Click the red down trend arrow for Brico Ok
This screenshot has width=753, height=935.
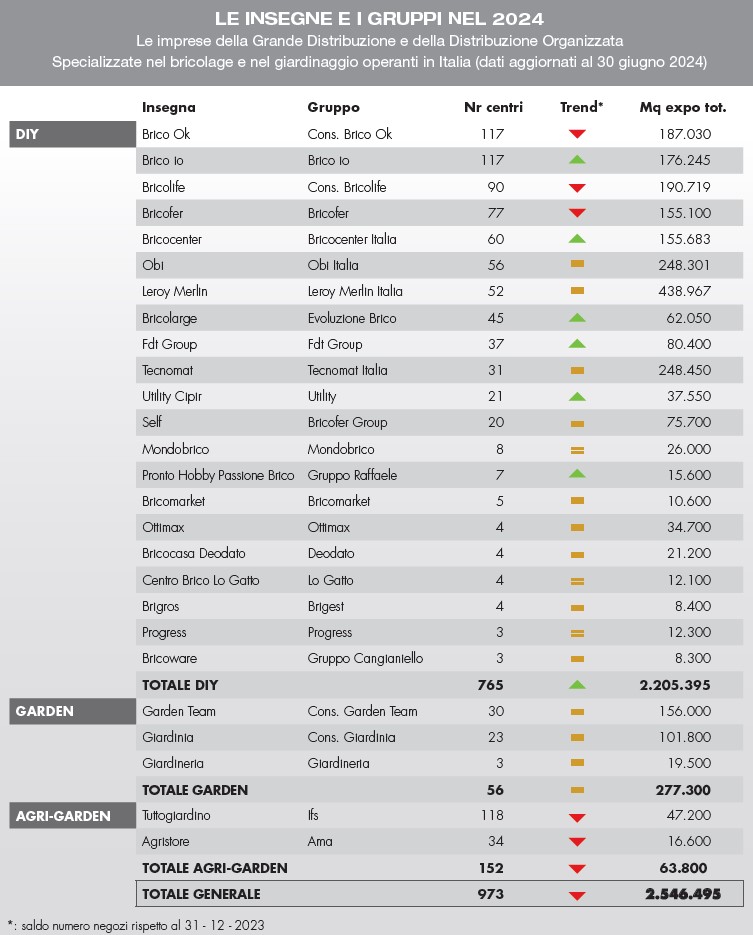tap(577, 134)
